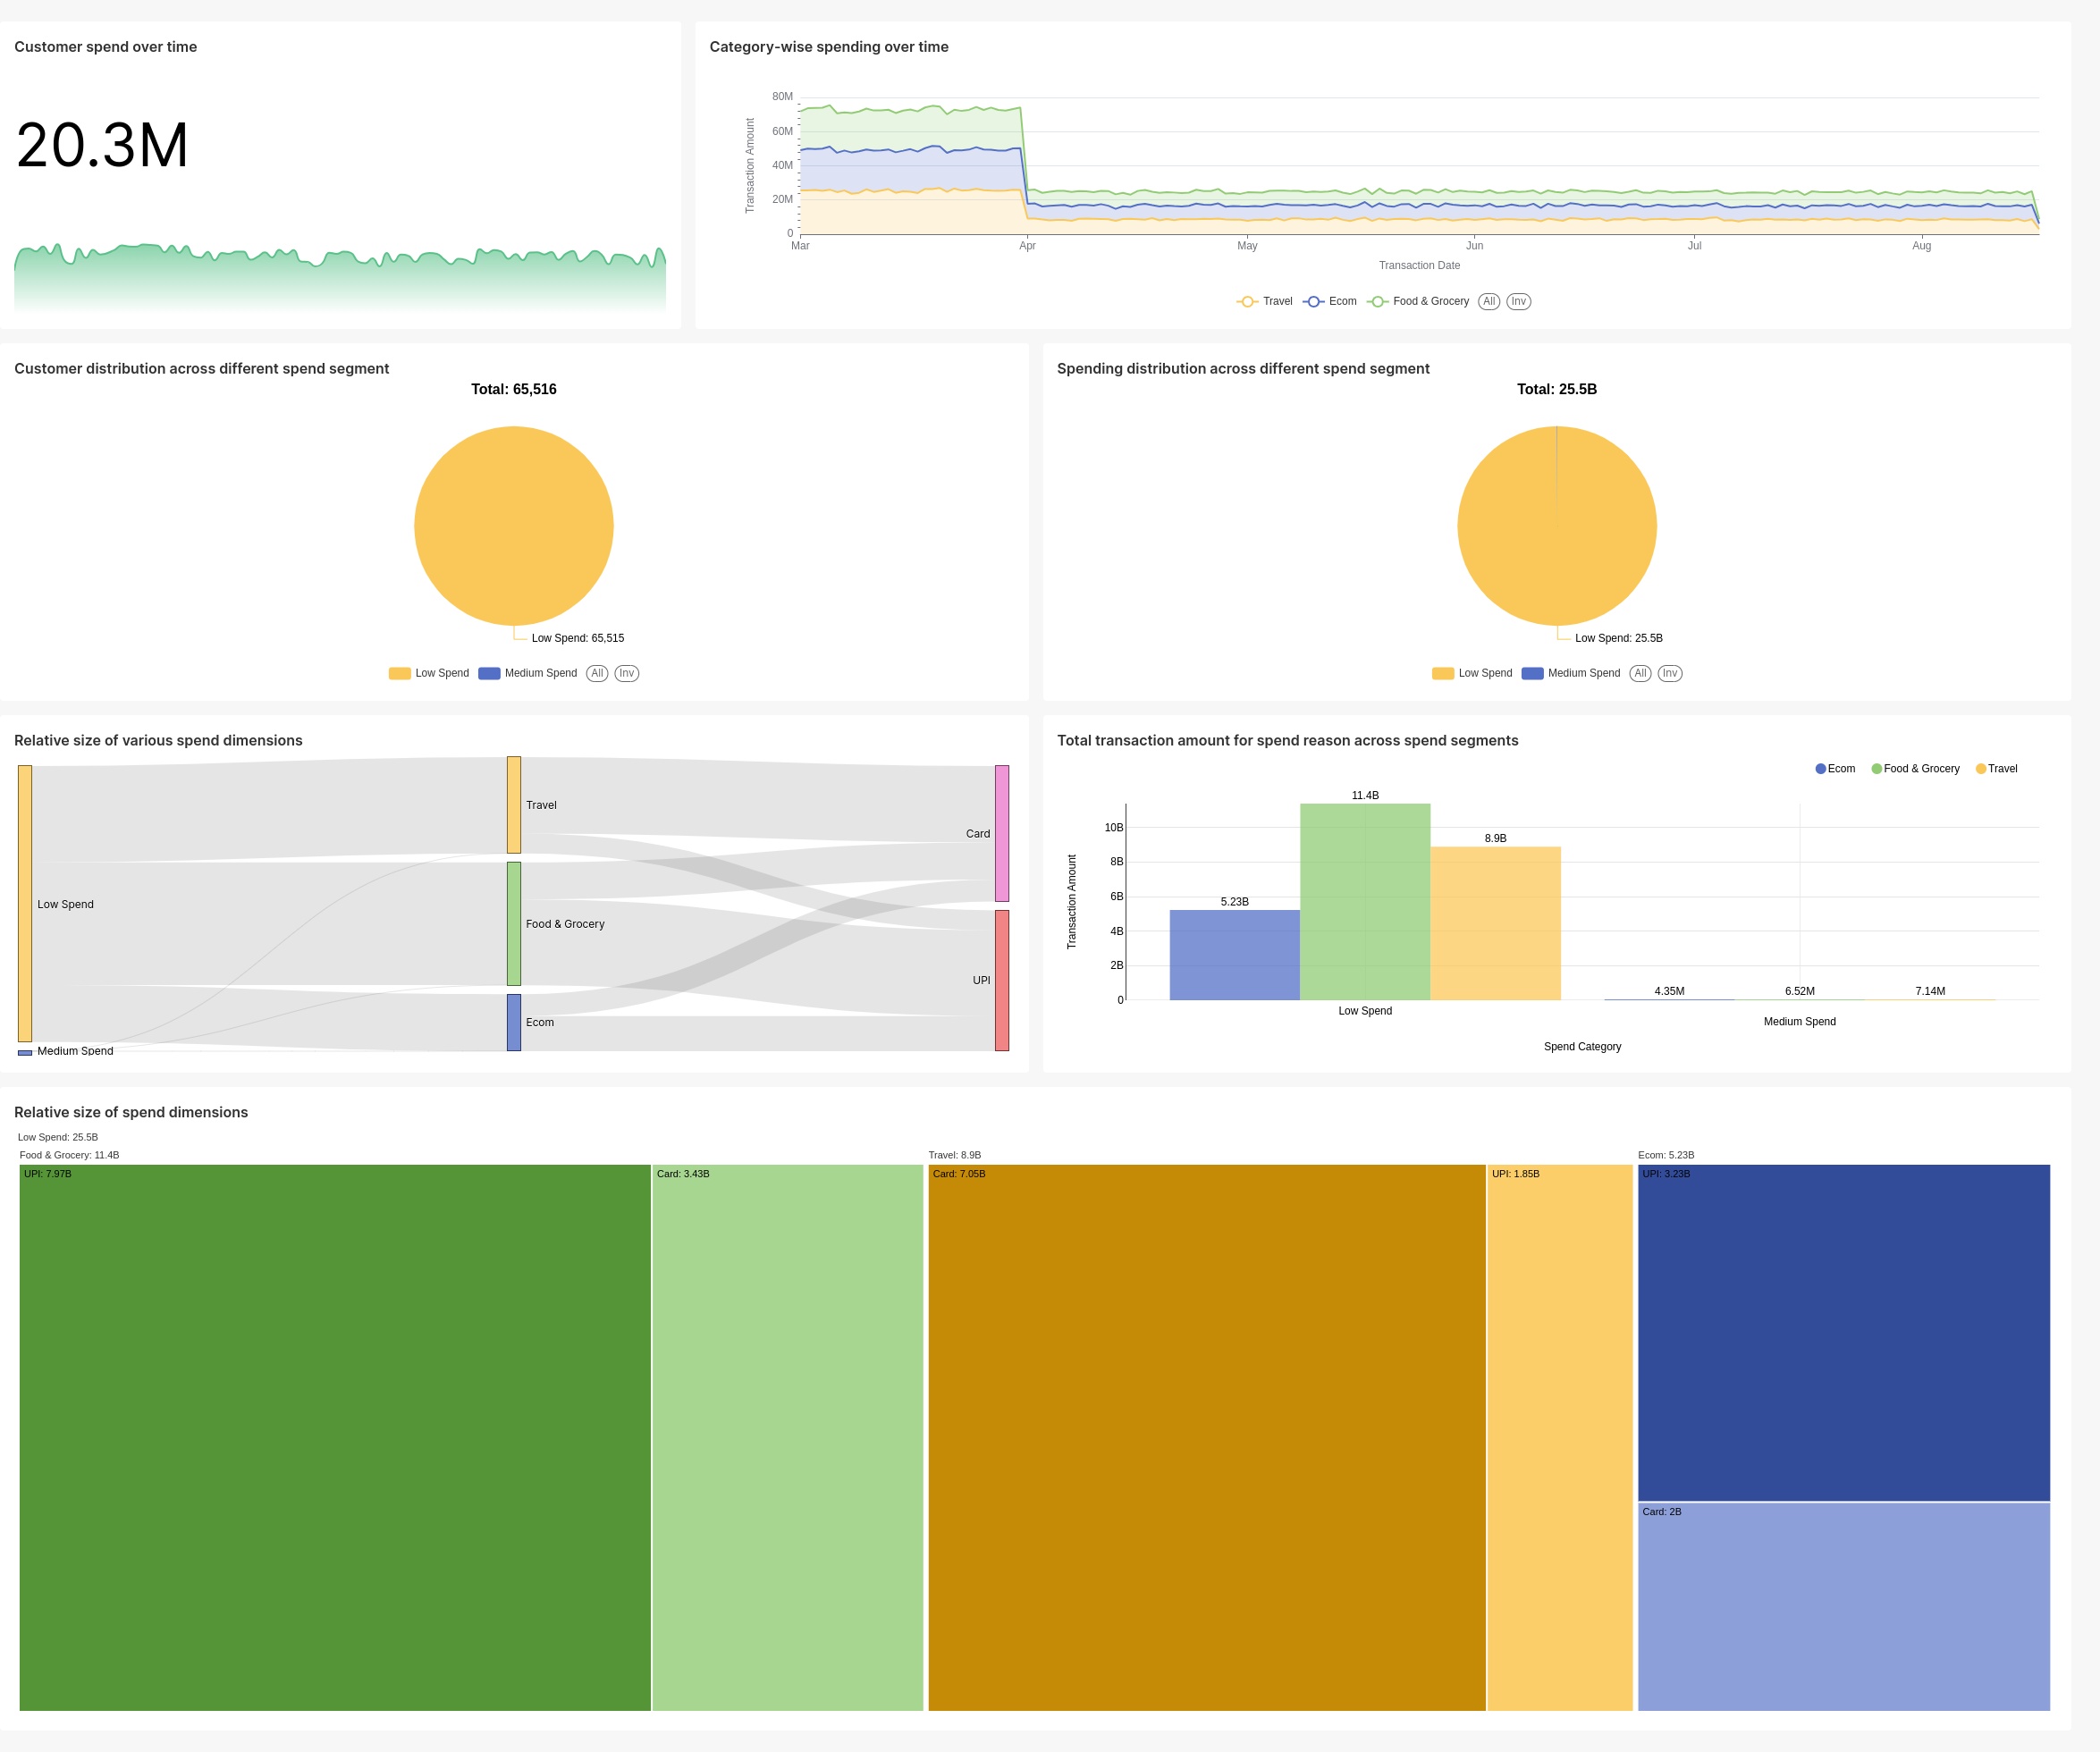Click All button under customer distribution pie

tap(597, 673)
